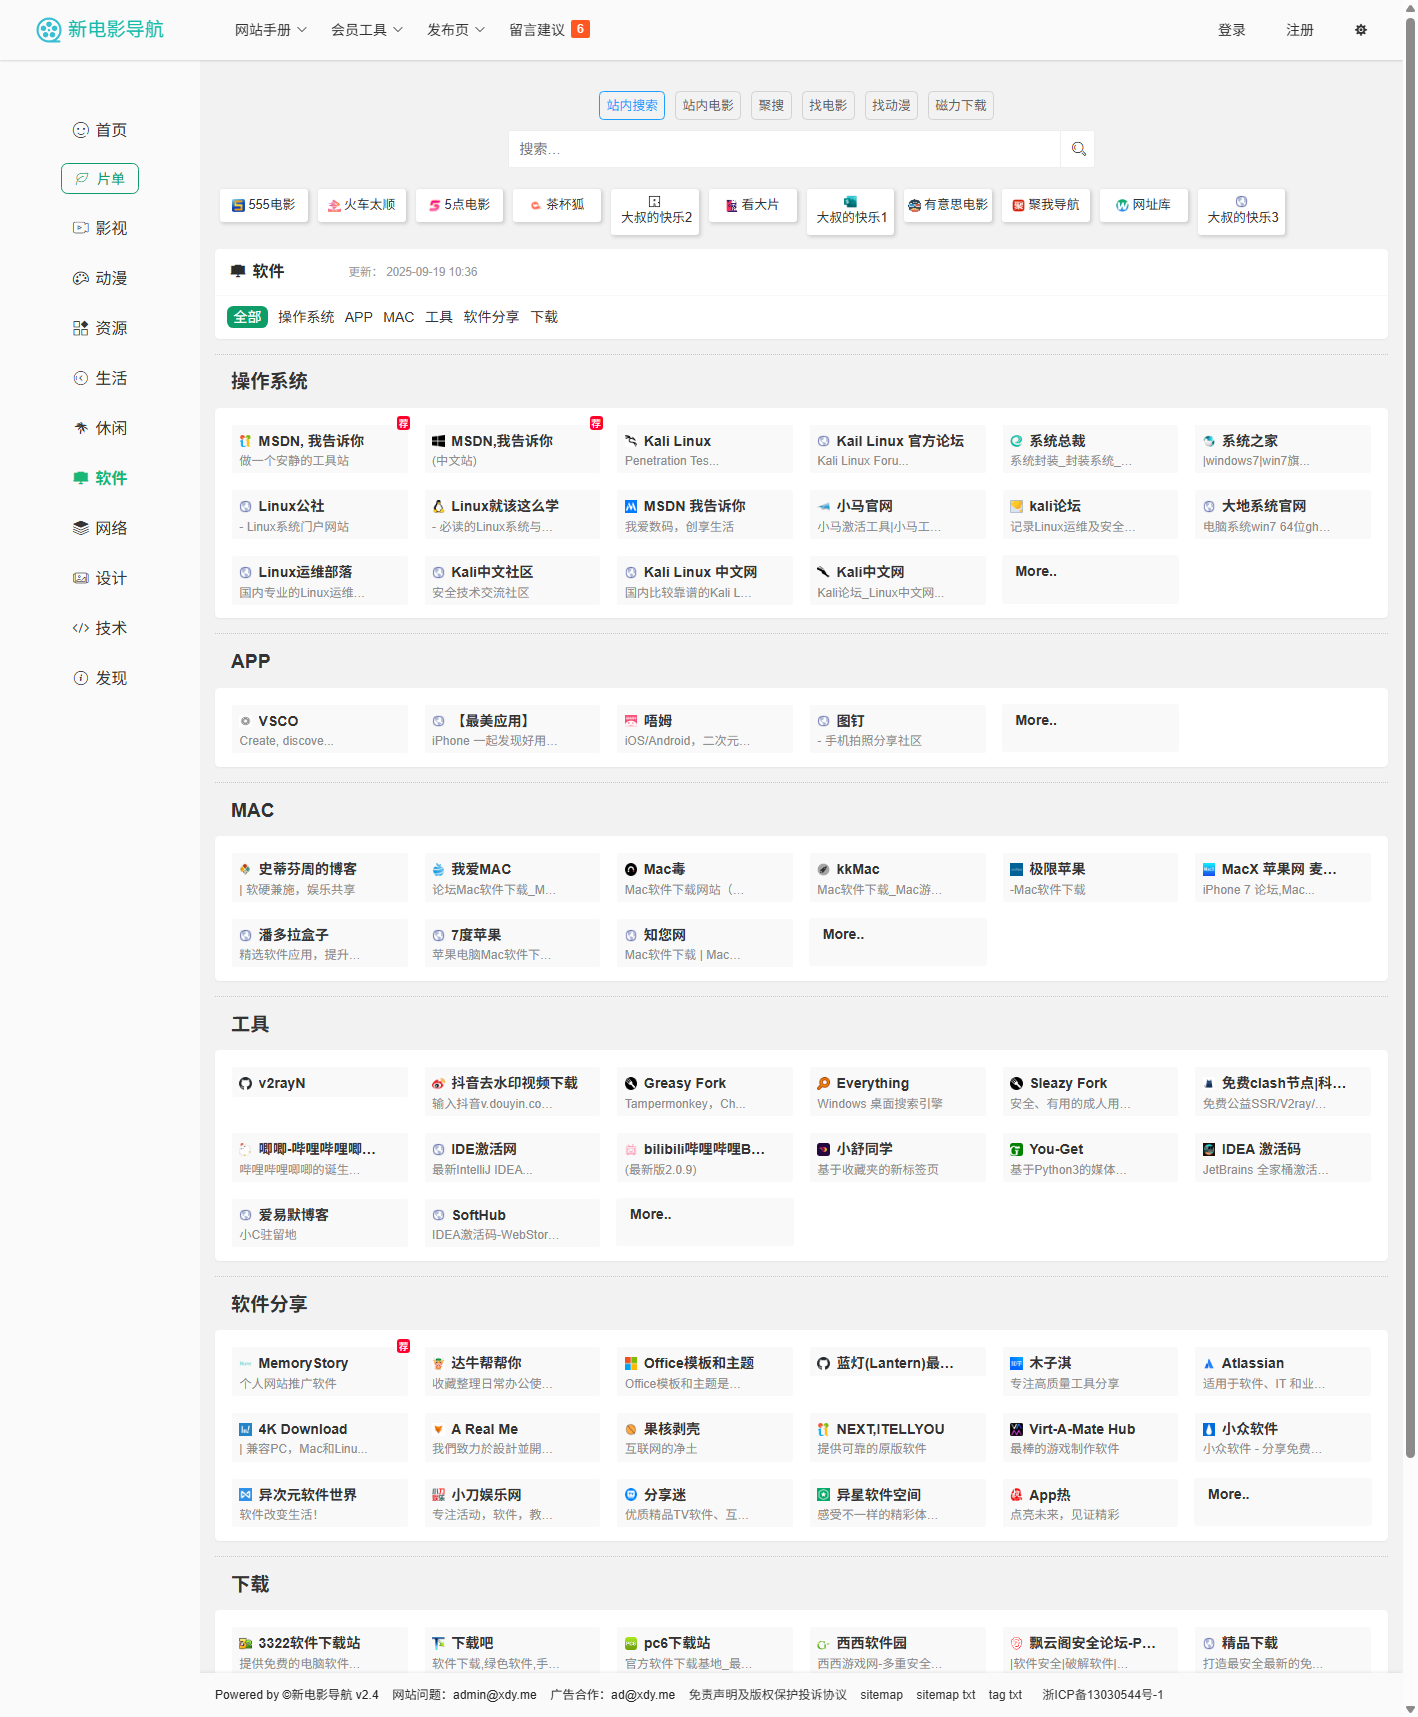Select the 站内搜索 search mode
The height and width of the screenshot is (1717, 1418).
632,105
